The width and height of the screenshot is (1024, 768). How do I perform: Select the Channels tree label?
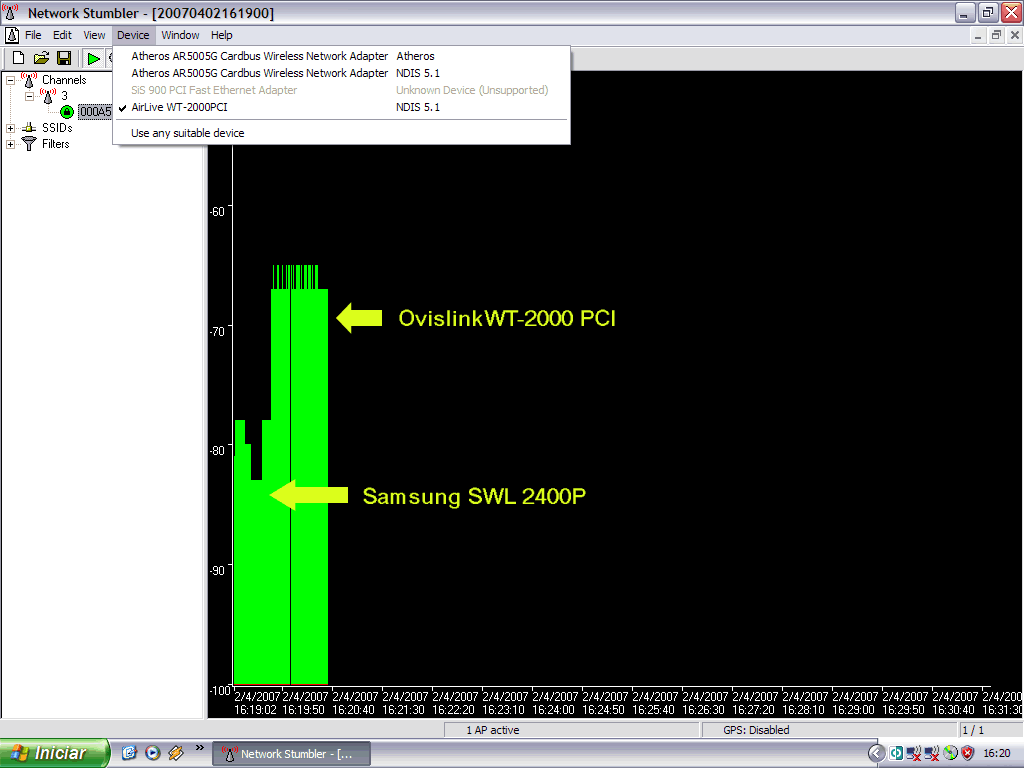[64, 80]
